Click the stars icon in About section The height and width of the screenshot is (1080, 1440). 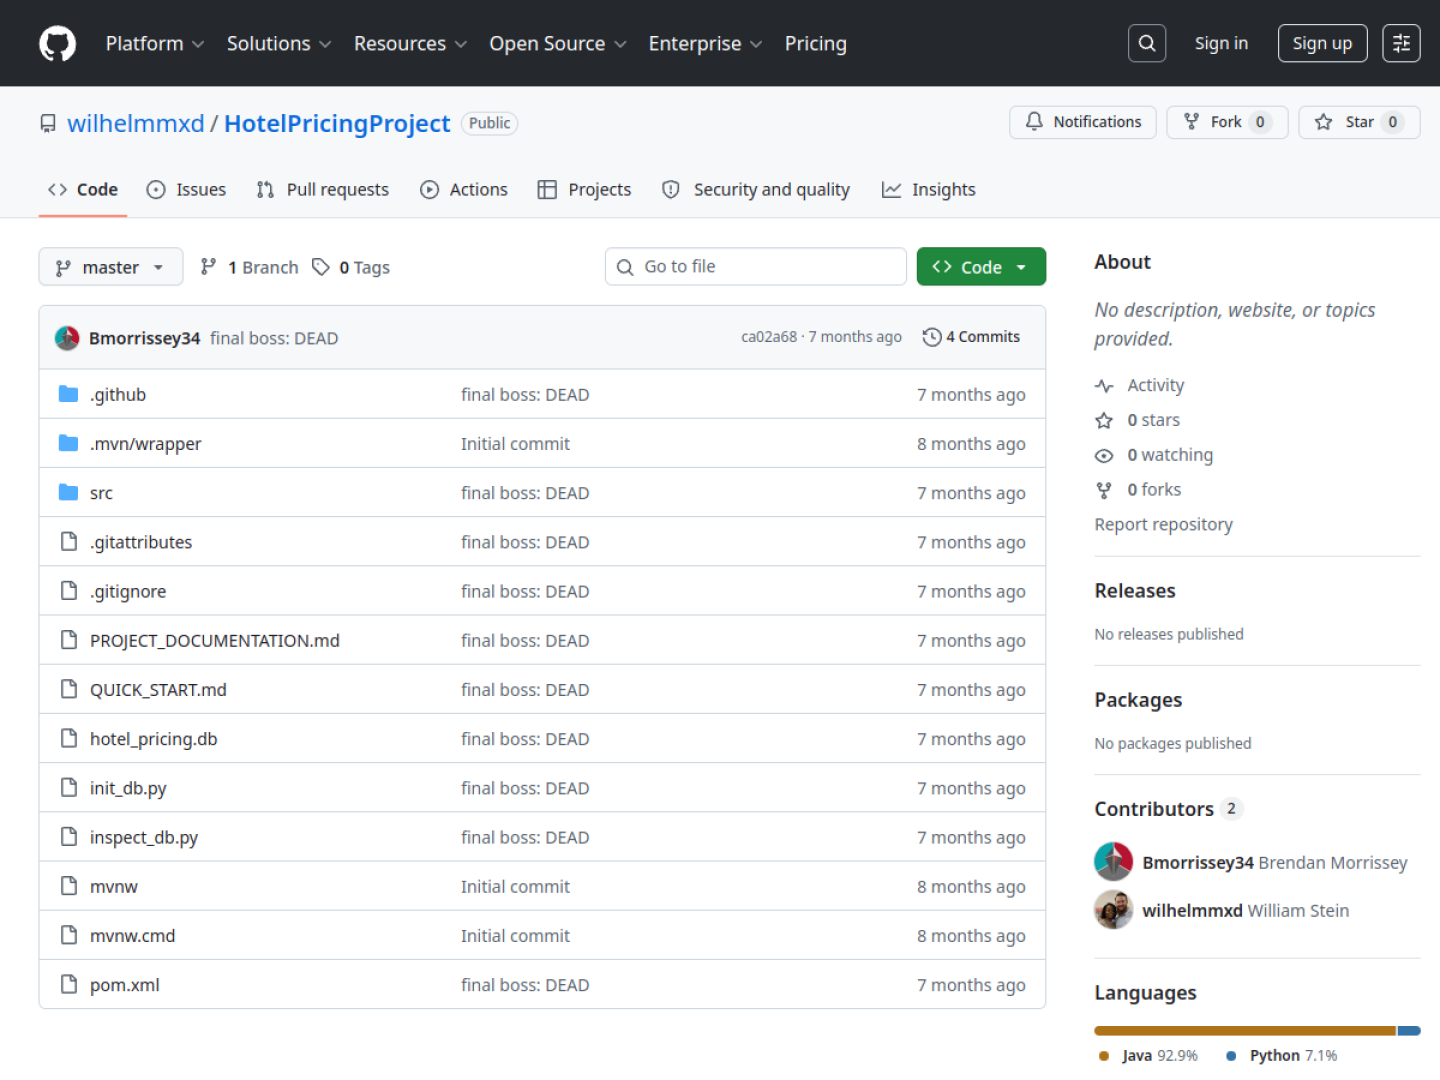click(1104, 420)
